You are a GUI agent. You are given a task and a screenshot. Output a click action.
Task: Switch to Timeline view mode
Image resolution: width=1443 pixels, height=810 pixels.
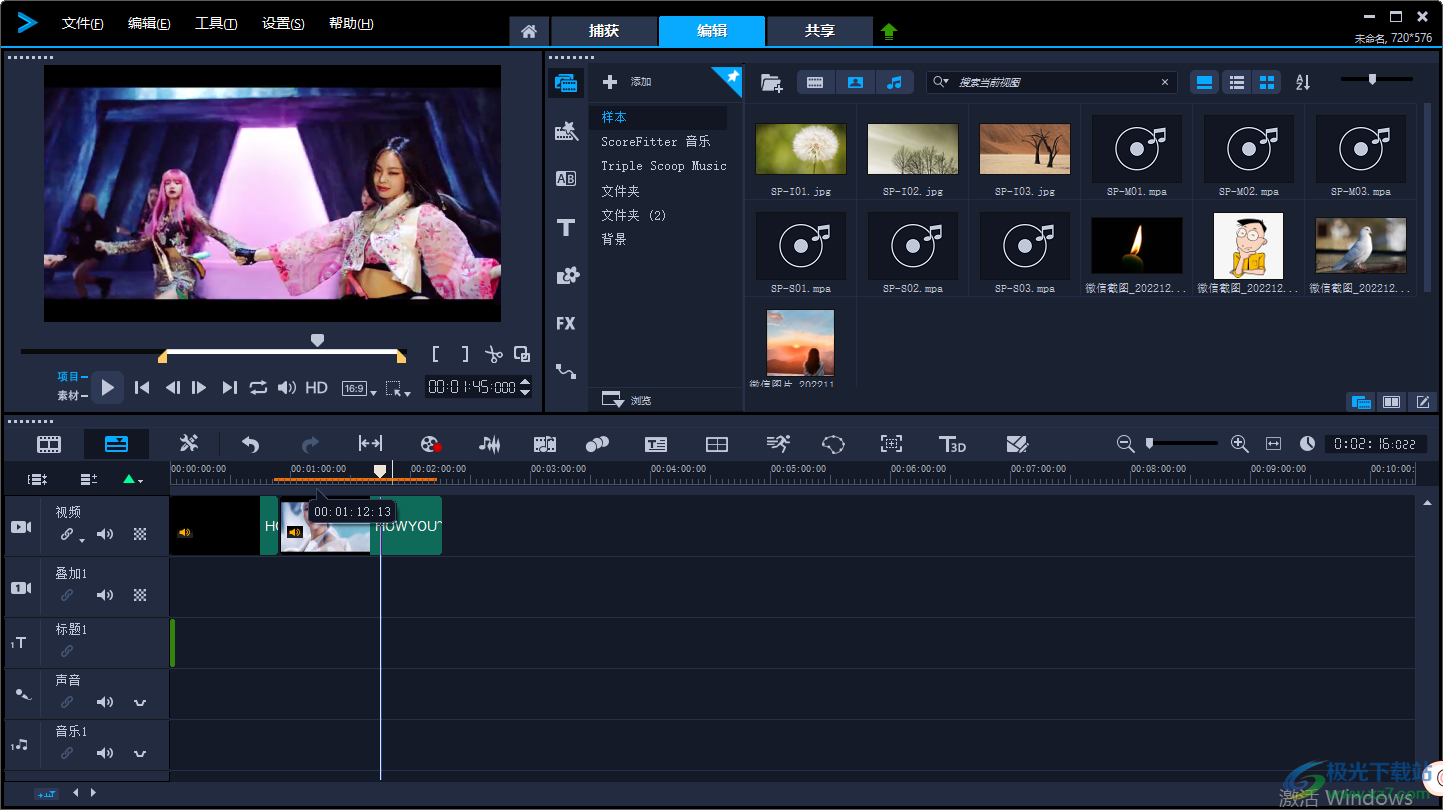pos(116,444)
